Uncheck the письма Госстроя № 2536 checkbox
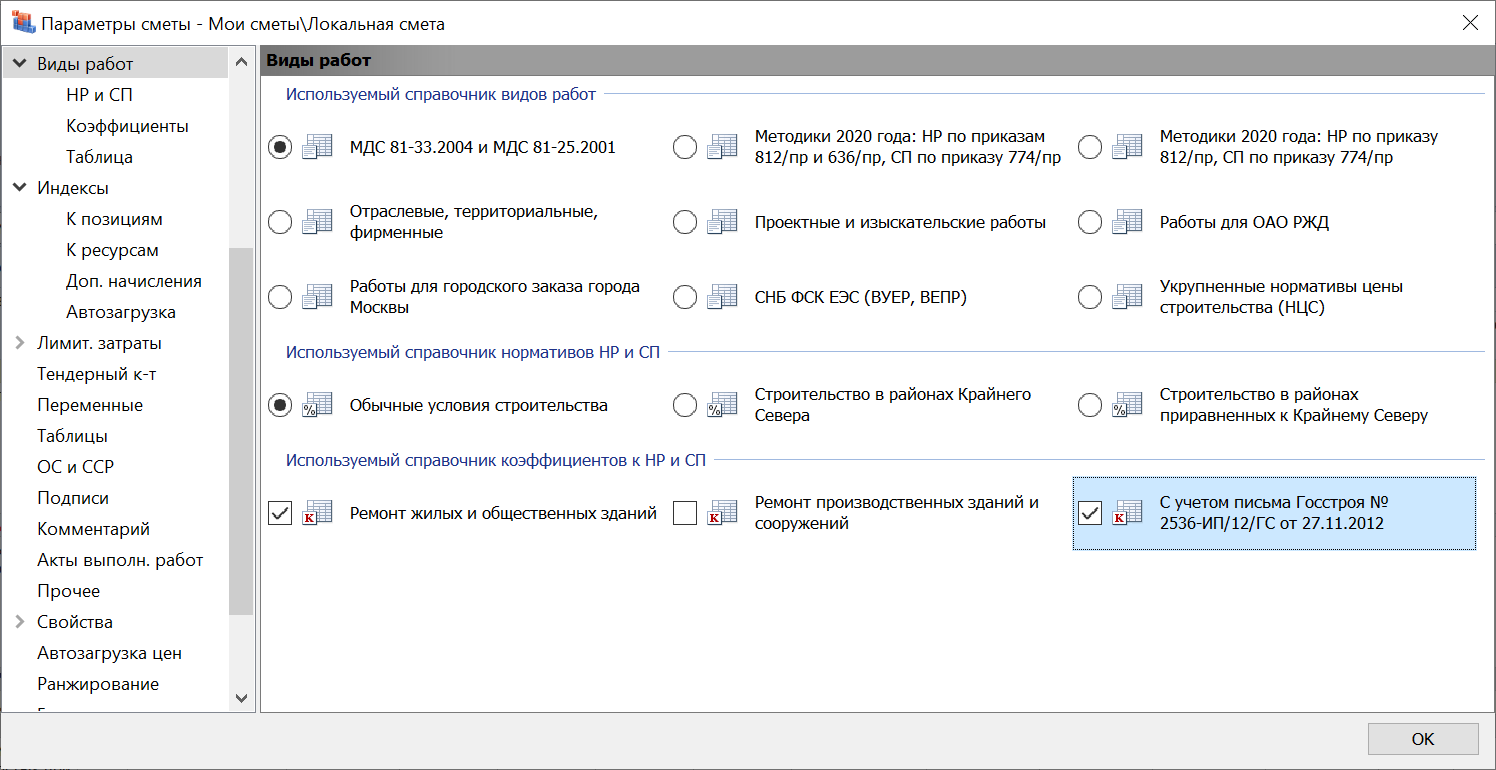Screen dimensions: 1496x770 pos(1090,513)
